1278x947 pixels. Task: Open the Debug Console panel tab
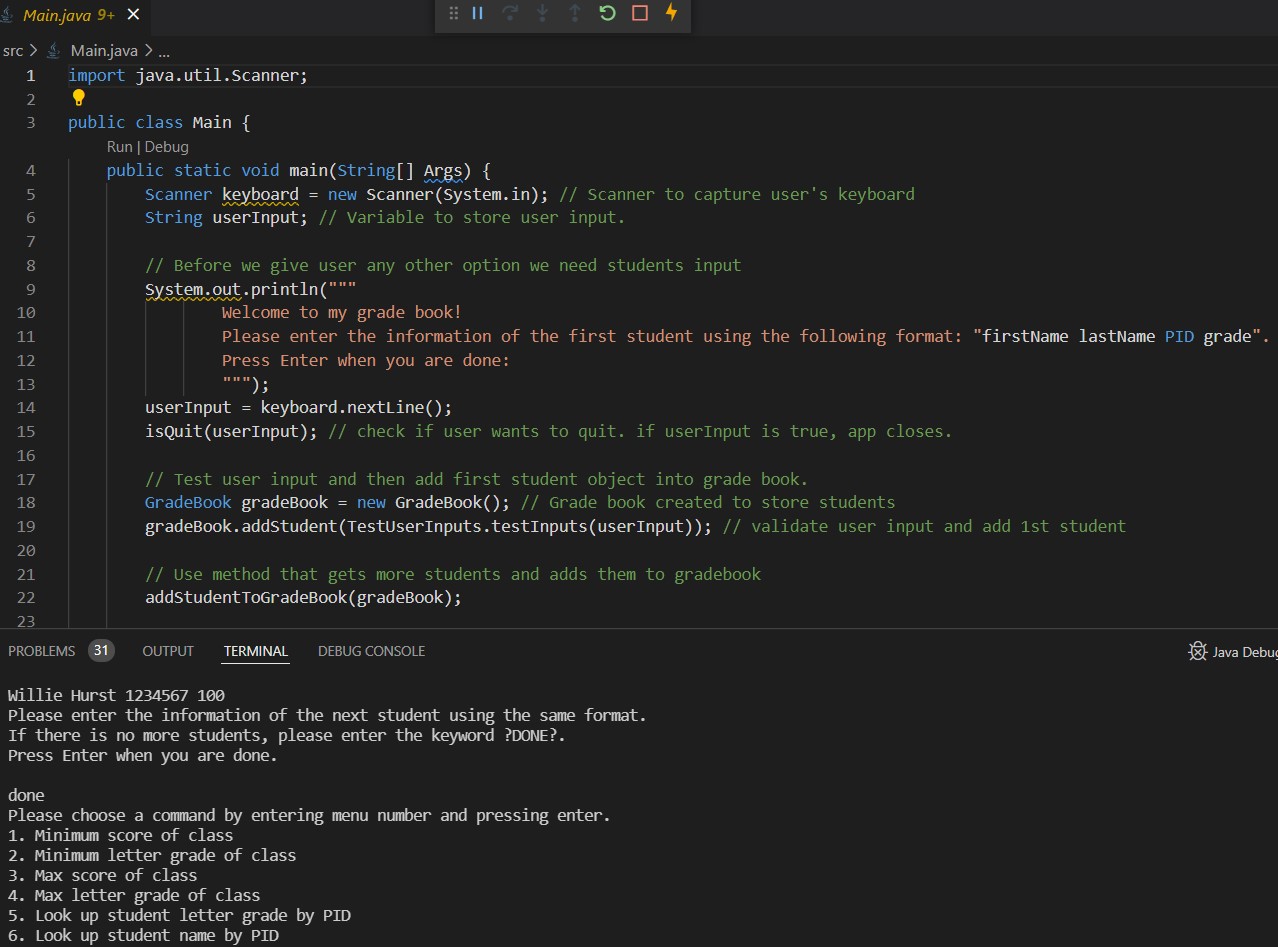pos(371,651)
